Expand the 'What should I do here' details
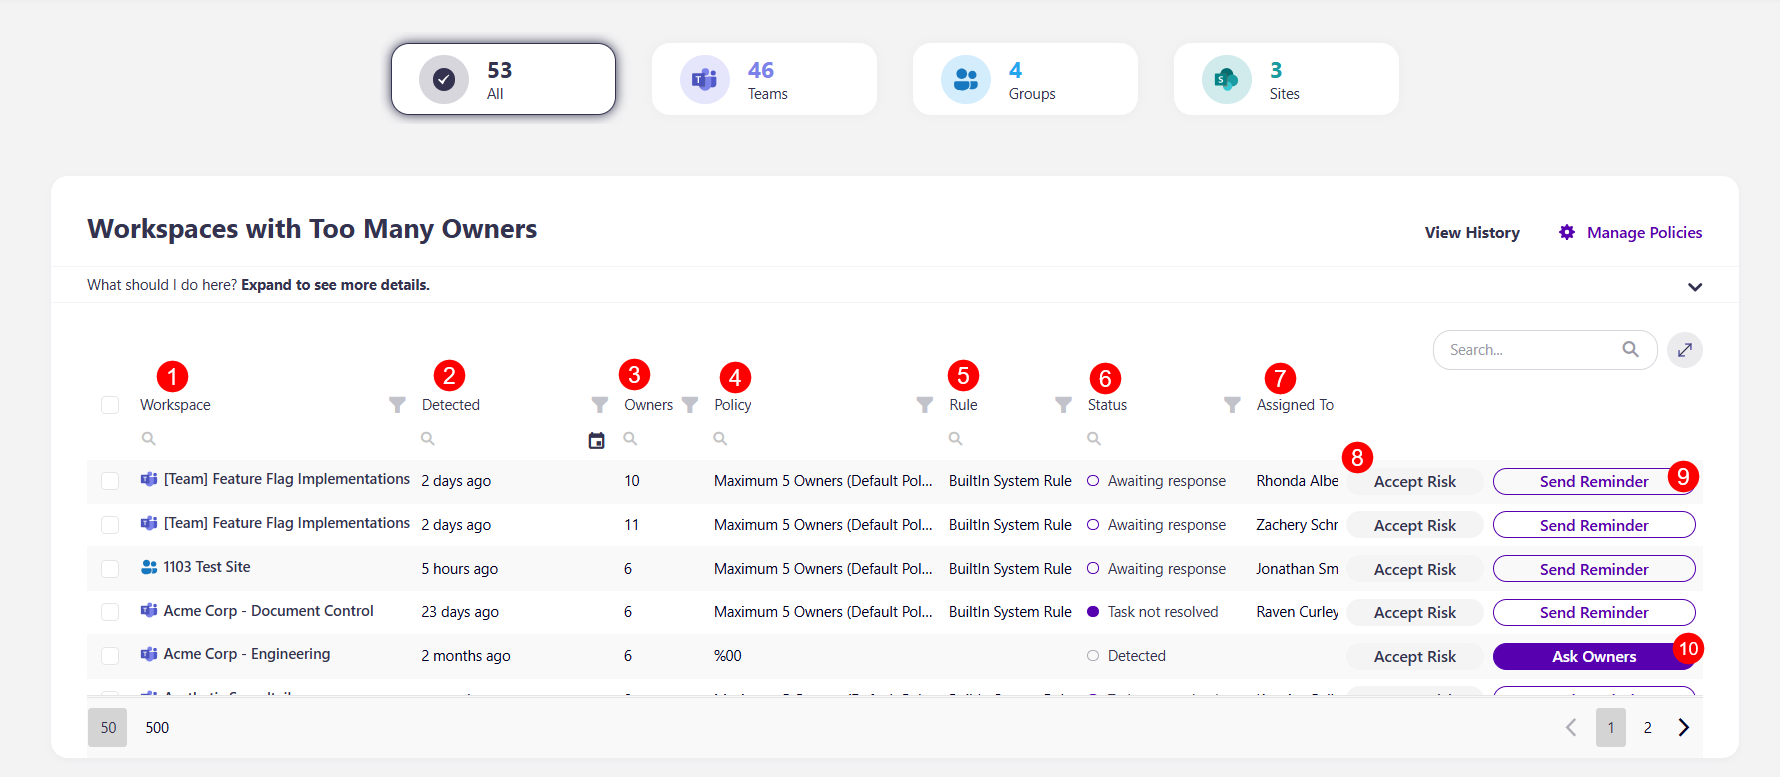The image size is (1780, 777). (1694, 286)
